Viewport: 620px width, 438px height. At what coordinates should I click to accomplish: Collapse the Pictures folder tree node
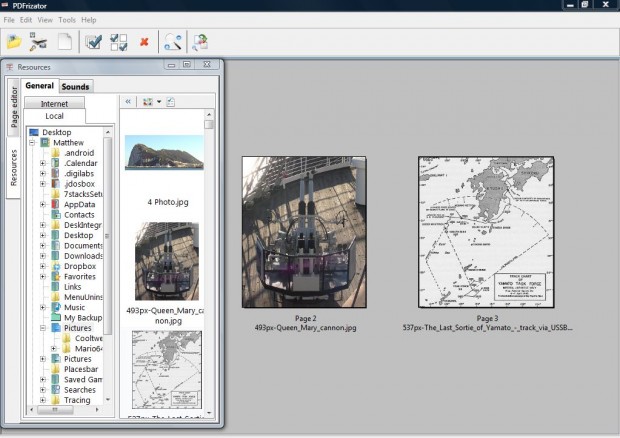click(43, 328)
